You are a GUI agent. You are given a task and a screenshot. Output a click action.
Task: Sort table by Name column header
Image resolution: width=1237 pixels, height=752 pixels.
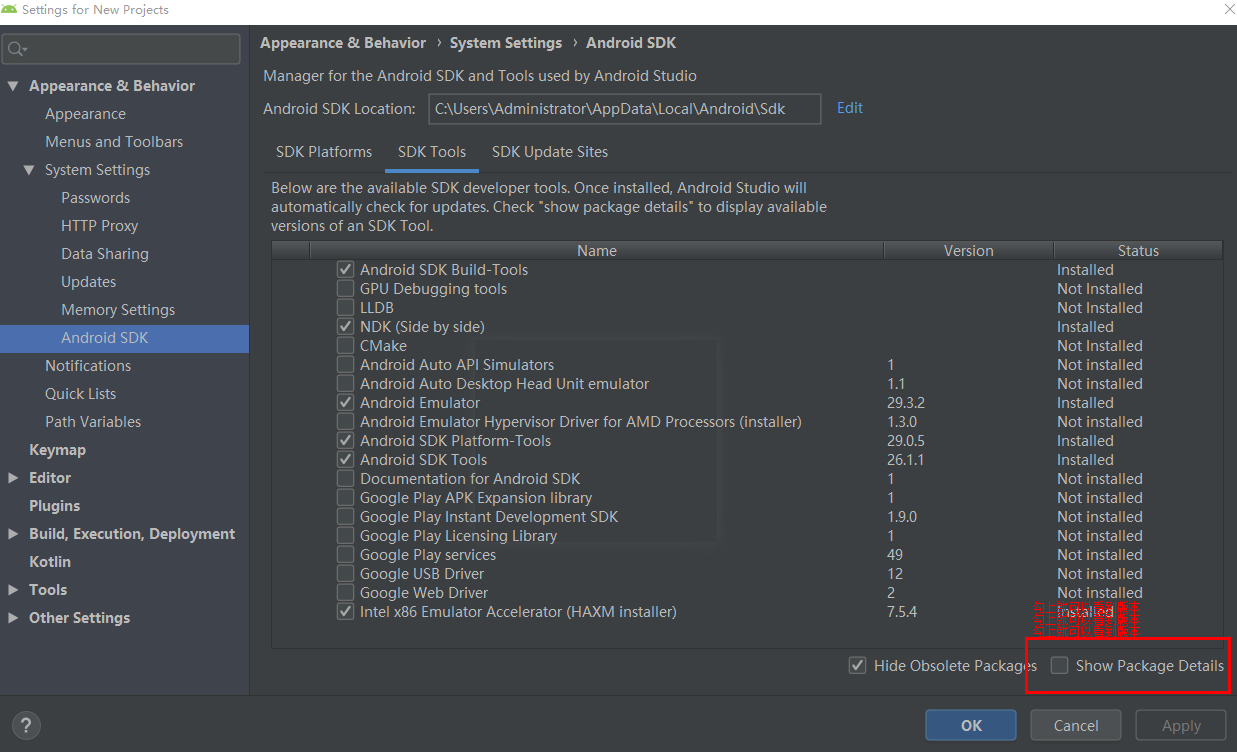tap(597, 251)
